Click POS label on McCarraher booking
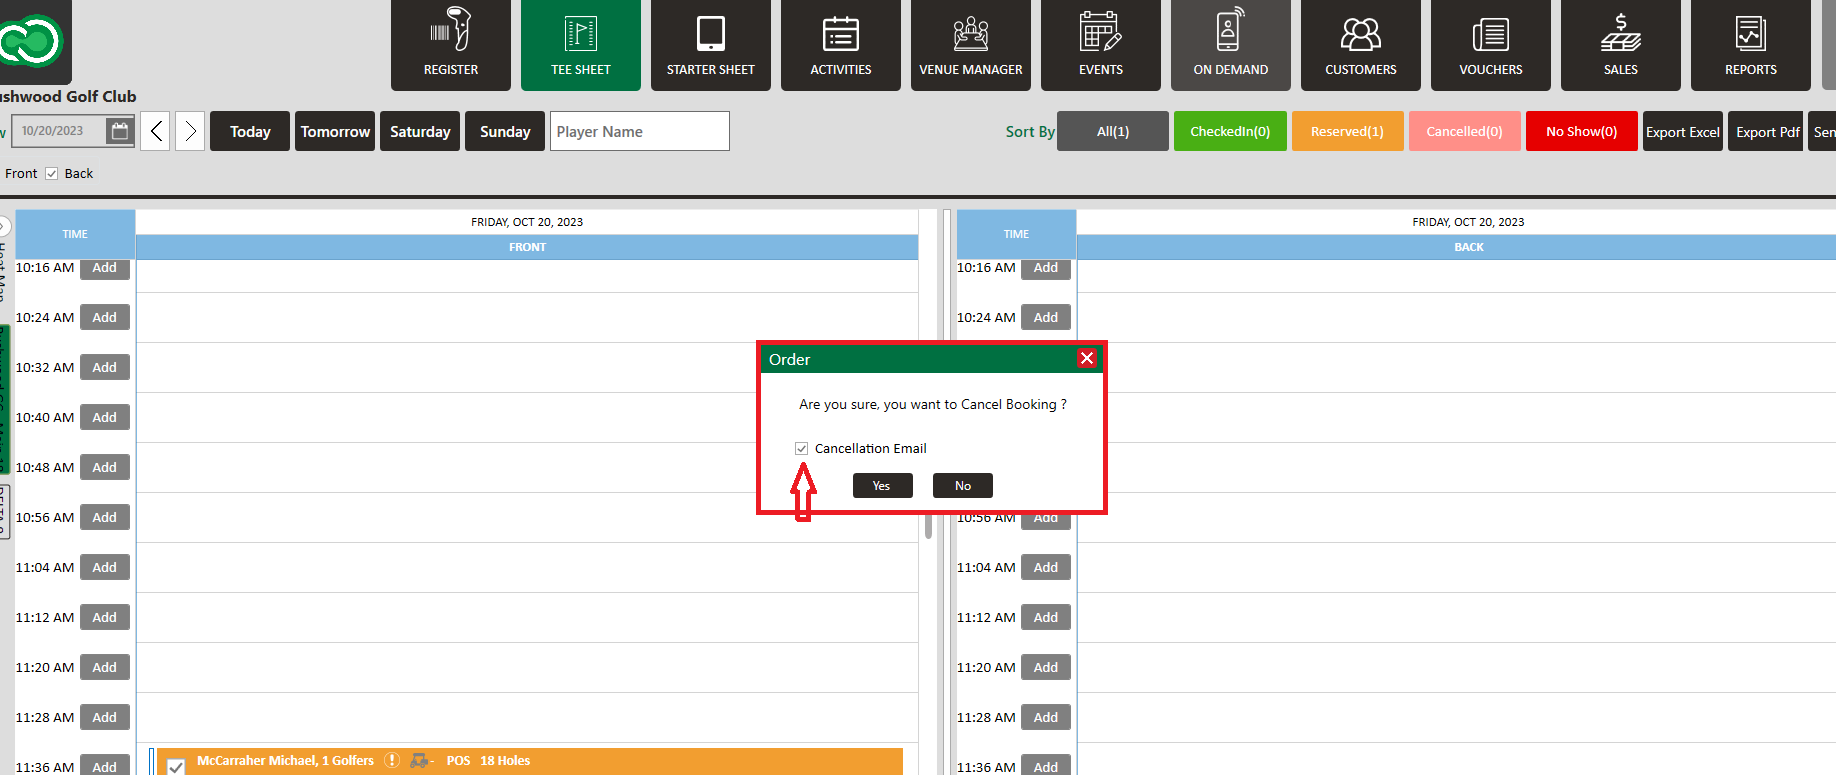This screenshot has width=1836, height=775. tap(458, 760)
